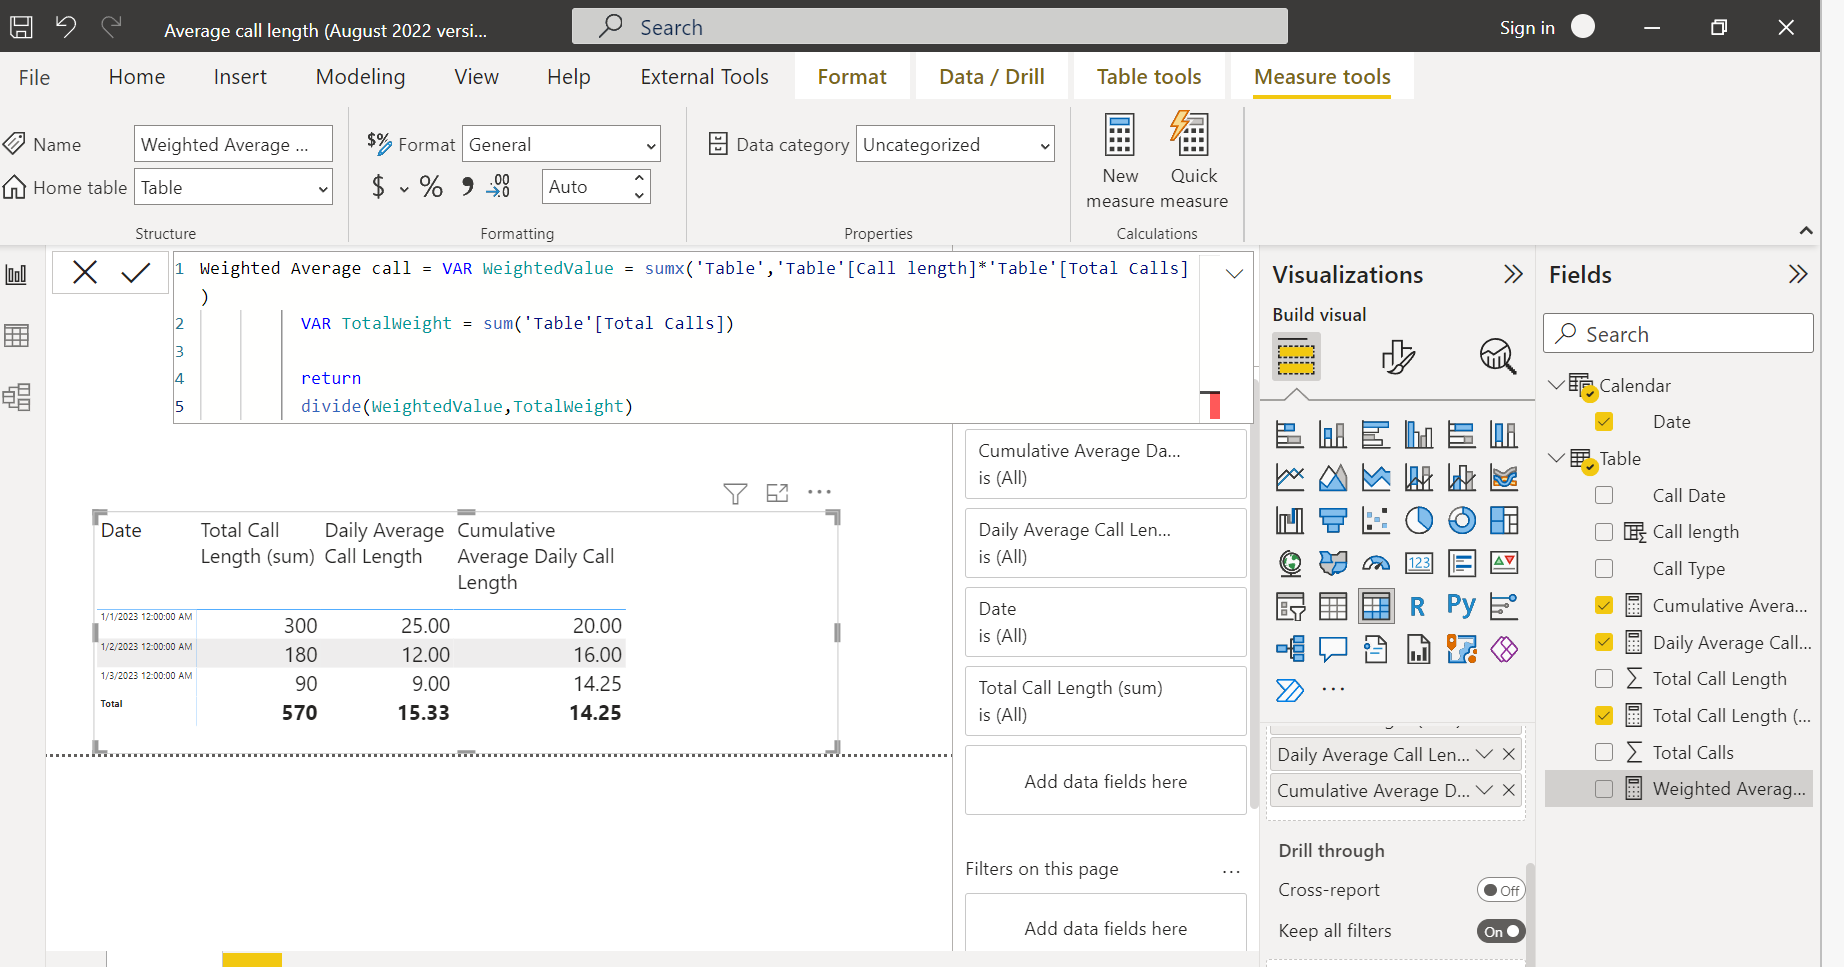Open the Table tools tab

click(1149, 77)
